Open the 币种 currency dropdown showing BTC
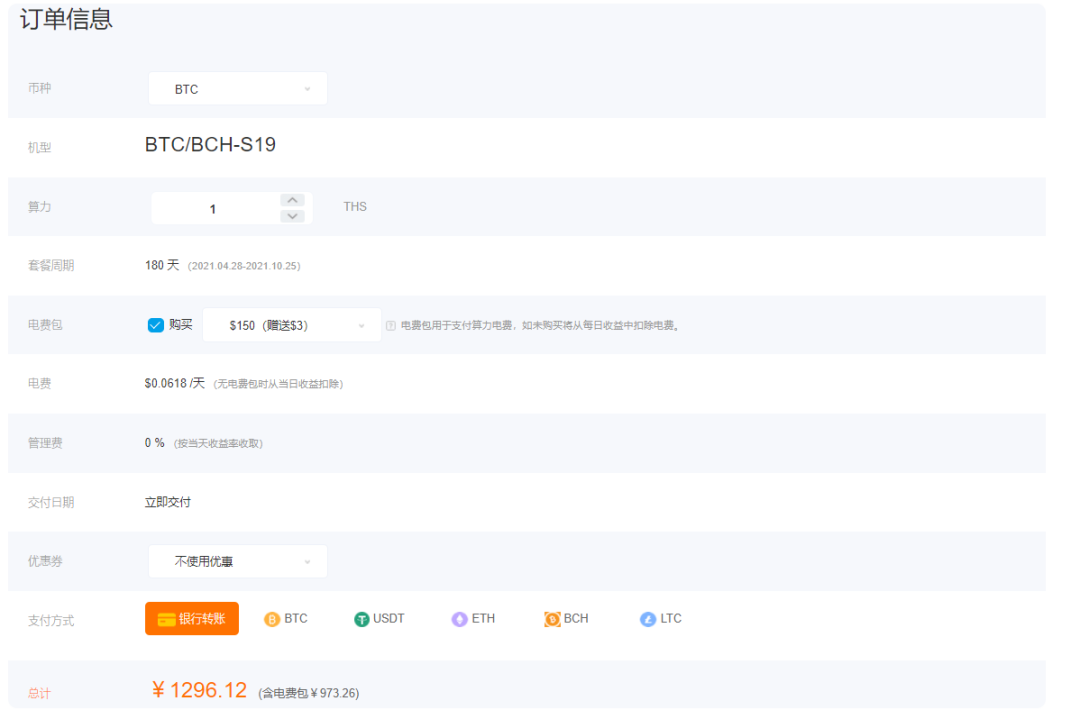The height and width of the screenshot is (719, 1080). click(x=237, y=88)
